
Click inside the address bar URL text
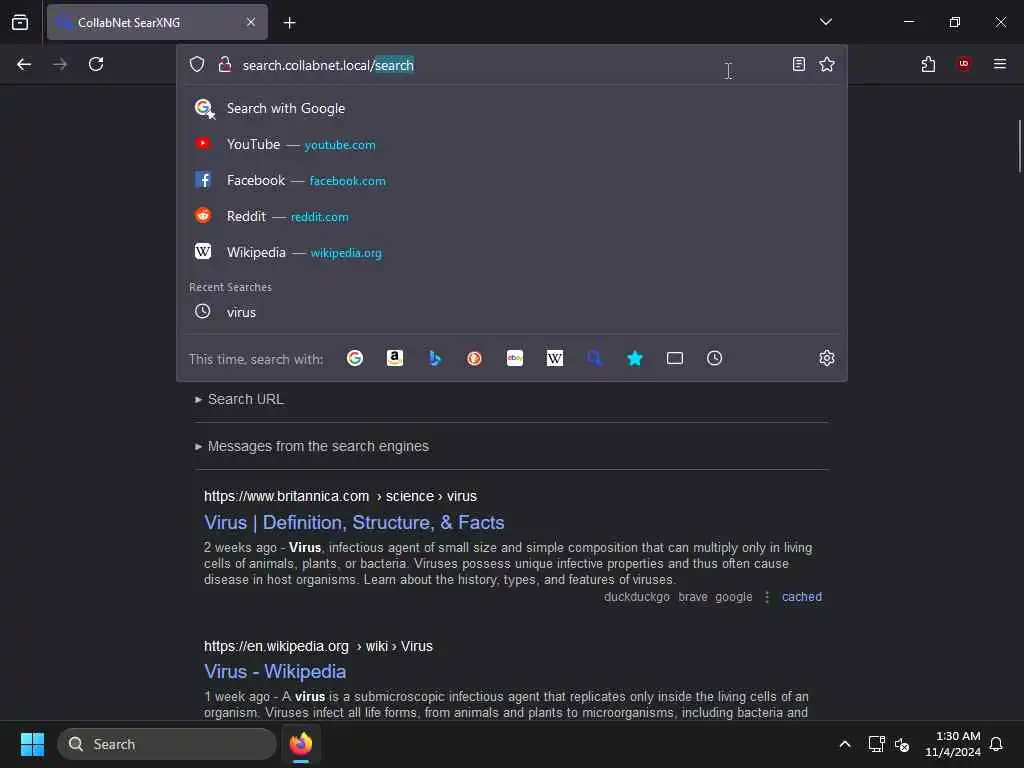[328, 65]
